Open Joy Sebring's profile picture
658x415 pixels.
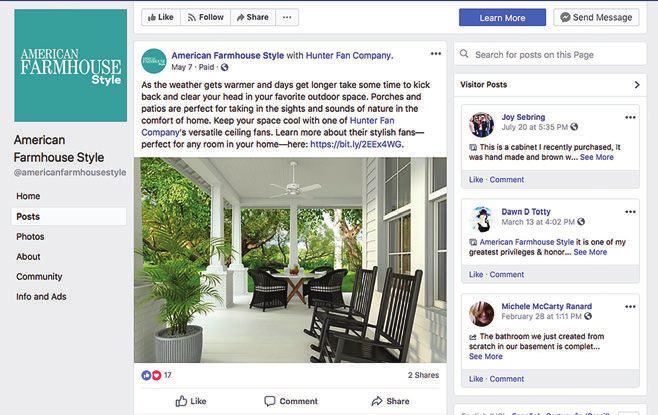pos(481,125)
